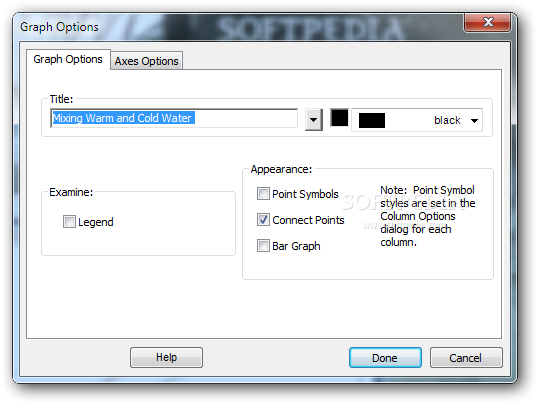Screen dimensions: 538x404
Task: Click the note text about Point Symbol styles
Action: [x=428, y=216]
